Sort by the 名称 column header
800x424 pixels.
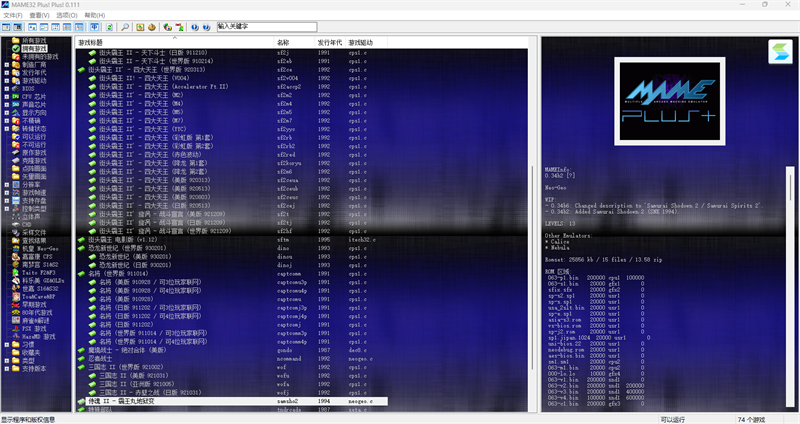[294, 42]
